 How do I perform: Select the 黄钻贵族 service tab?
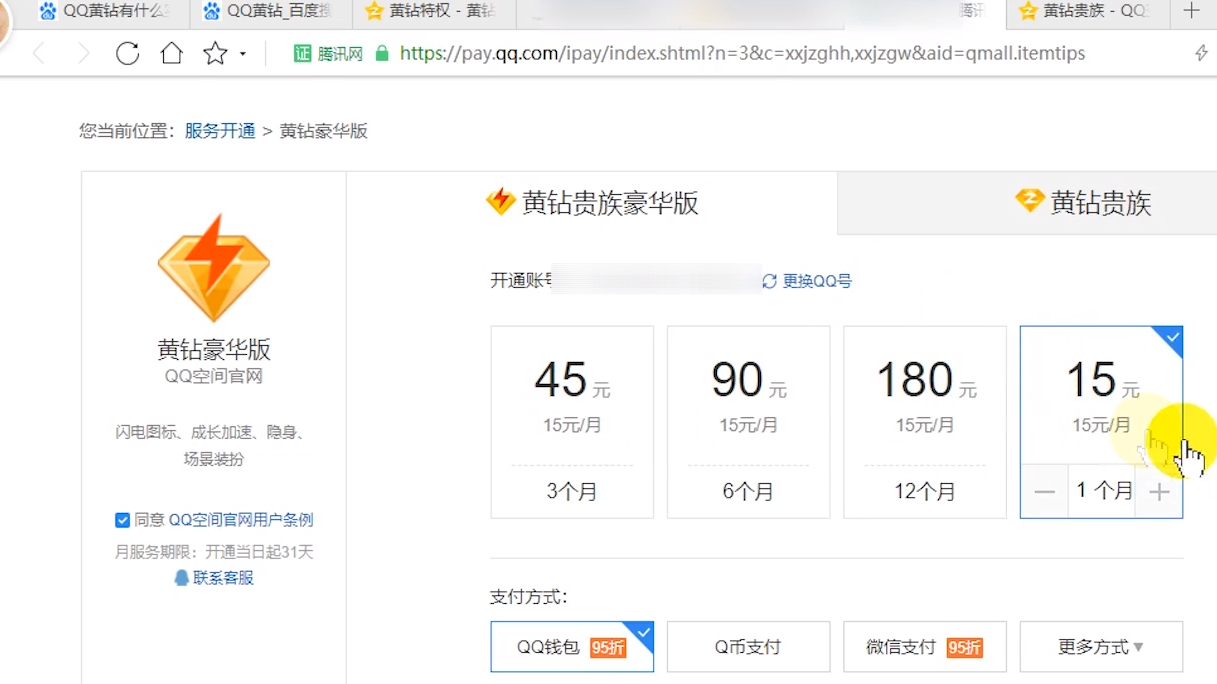click(1083, 203)
